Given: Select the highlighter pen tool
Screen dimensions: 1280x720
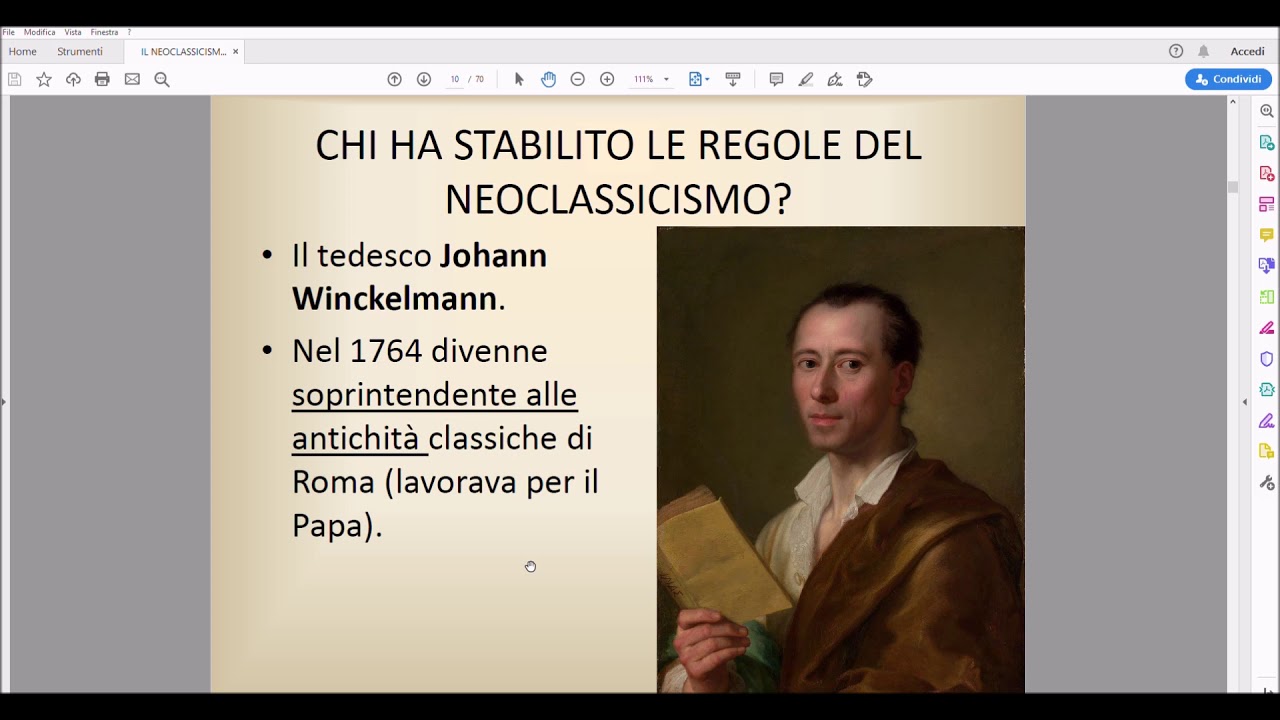Looking at the screenshot, I should click(806, 79).
